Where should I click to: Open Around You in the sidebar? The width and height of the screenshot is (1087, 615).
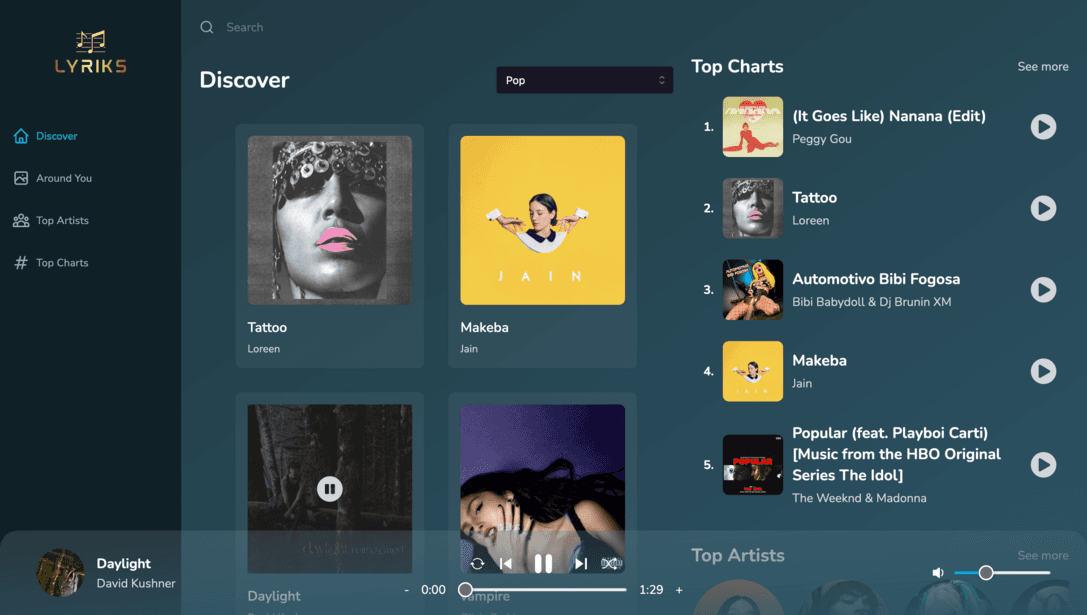pyautogui.click(x=64, y=178)
